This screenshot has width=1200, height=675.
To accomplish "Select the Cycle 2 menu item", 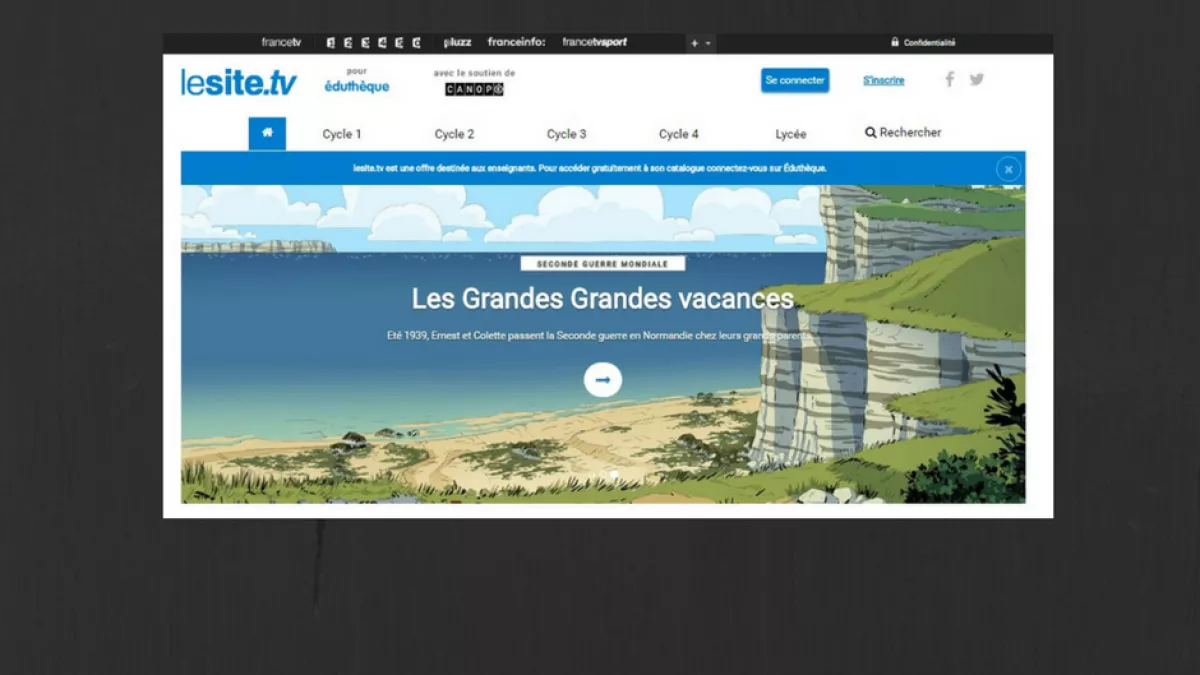I will pos(454,134).
